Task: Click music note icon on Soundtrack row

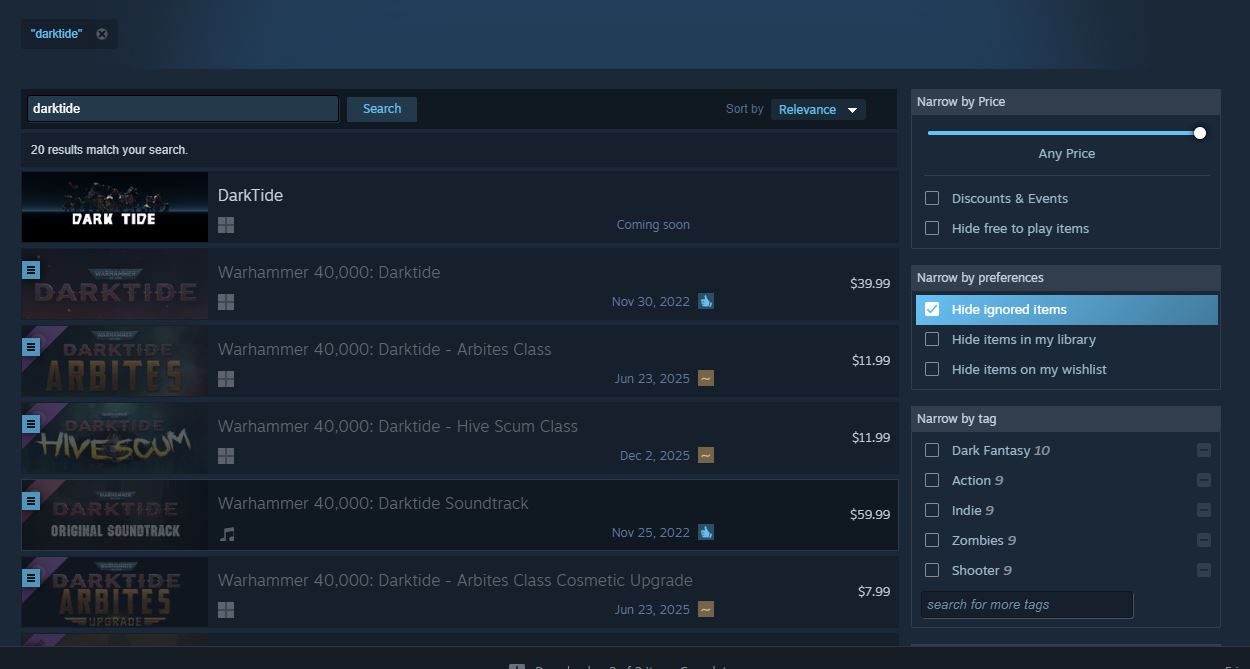Action: point(227,534)
